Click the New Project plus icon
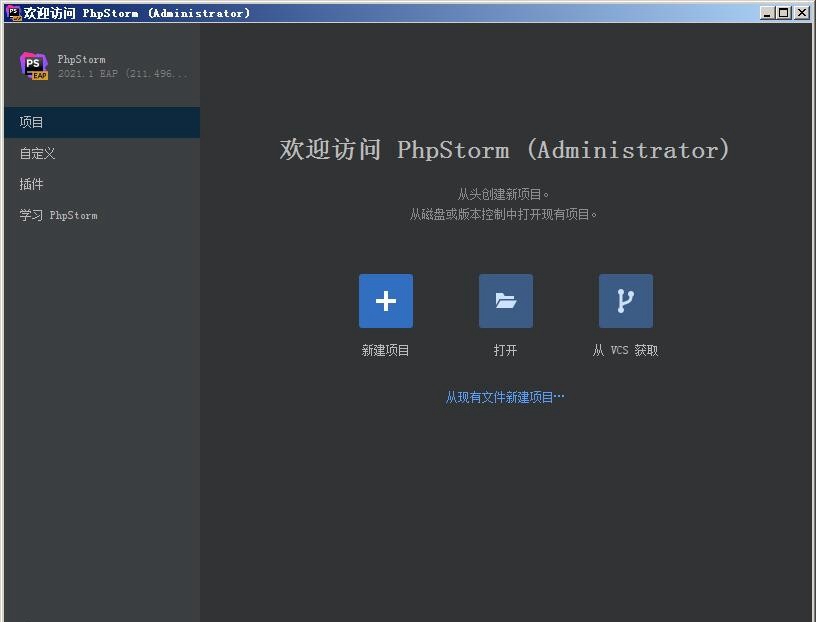 click(386, 301)
